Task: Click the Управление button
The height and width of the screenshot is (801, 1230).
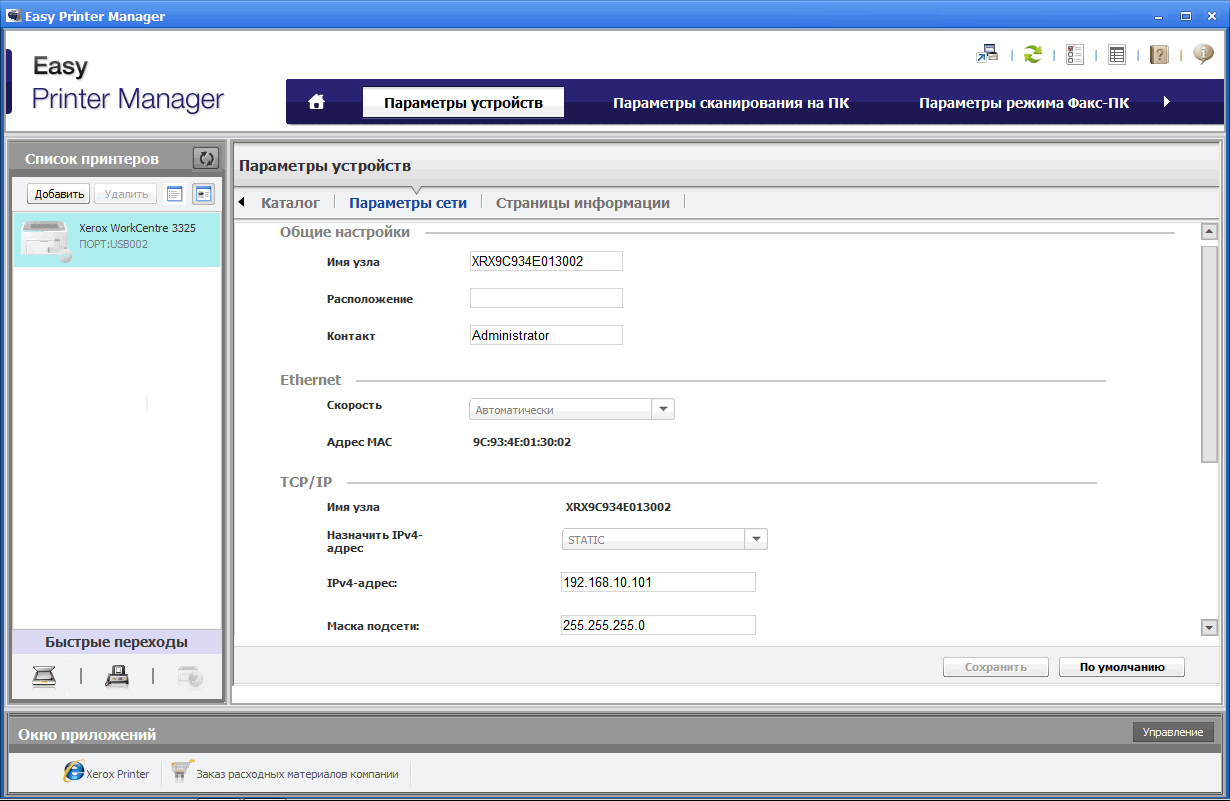Action: pyautogui.click(x=1173, y=732)
